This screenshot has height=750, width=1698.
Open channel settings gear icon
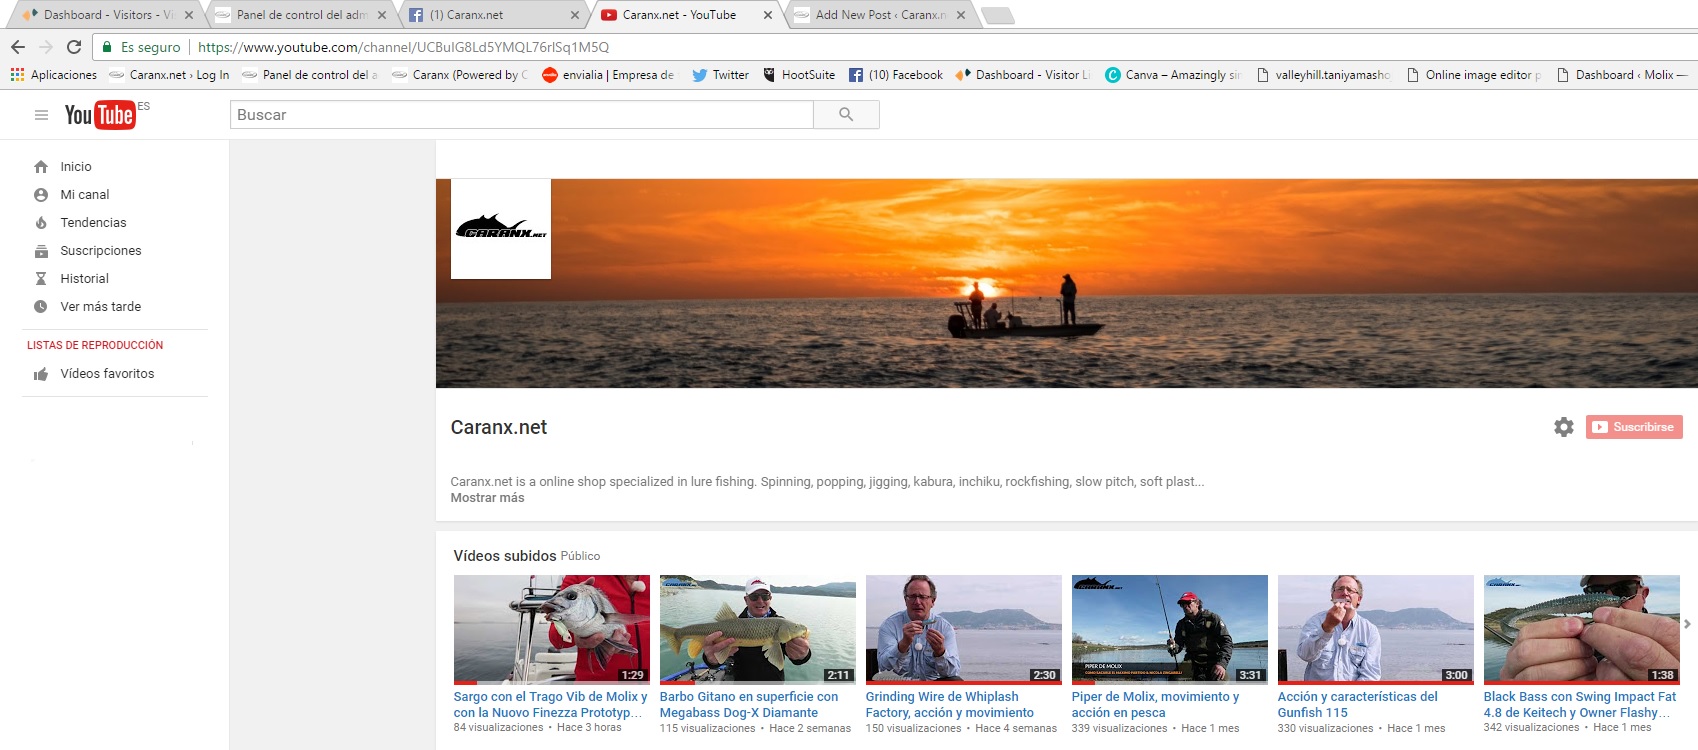[x=1564, y=427]
